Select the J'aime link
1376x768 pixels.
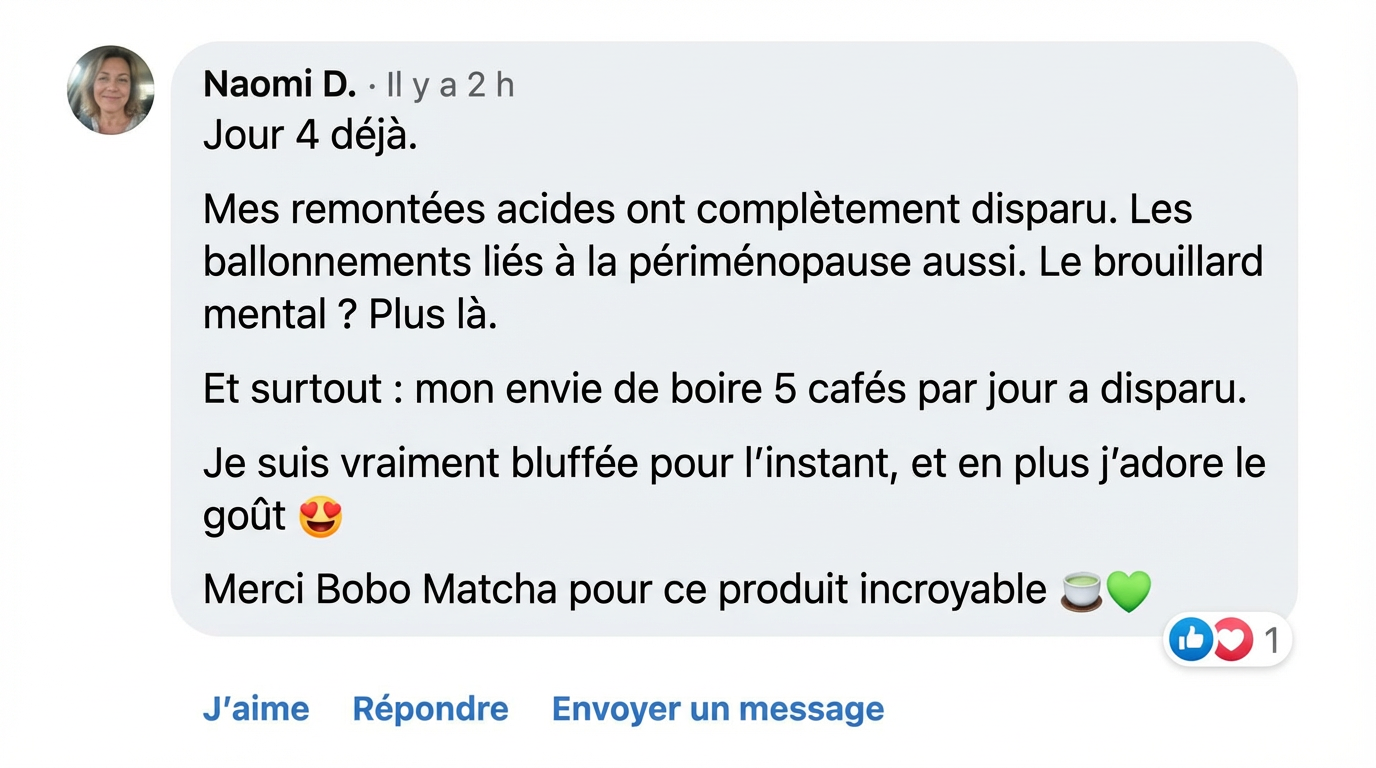tap(256, 708)
